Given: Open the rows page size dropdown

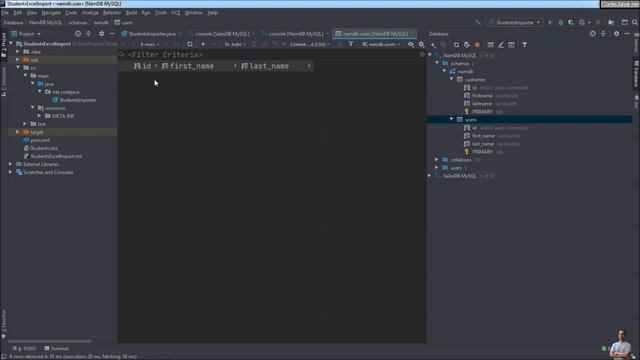Looking at the screenshot, I should (149, 44).
